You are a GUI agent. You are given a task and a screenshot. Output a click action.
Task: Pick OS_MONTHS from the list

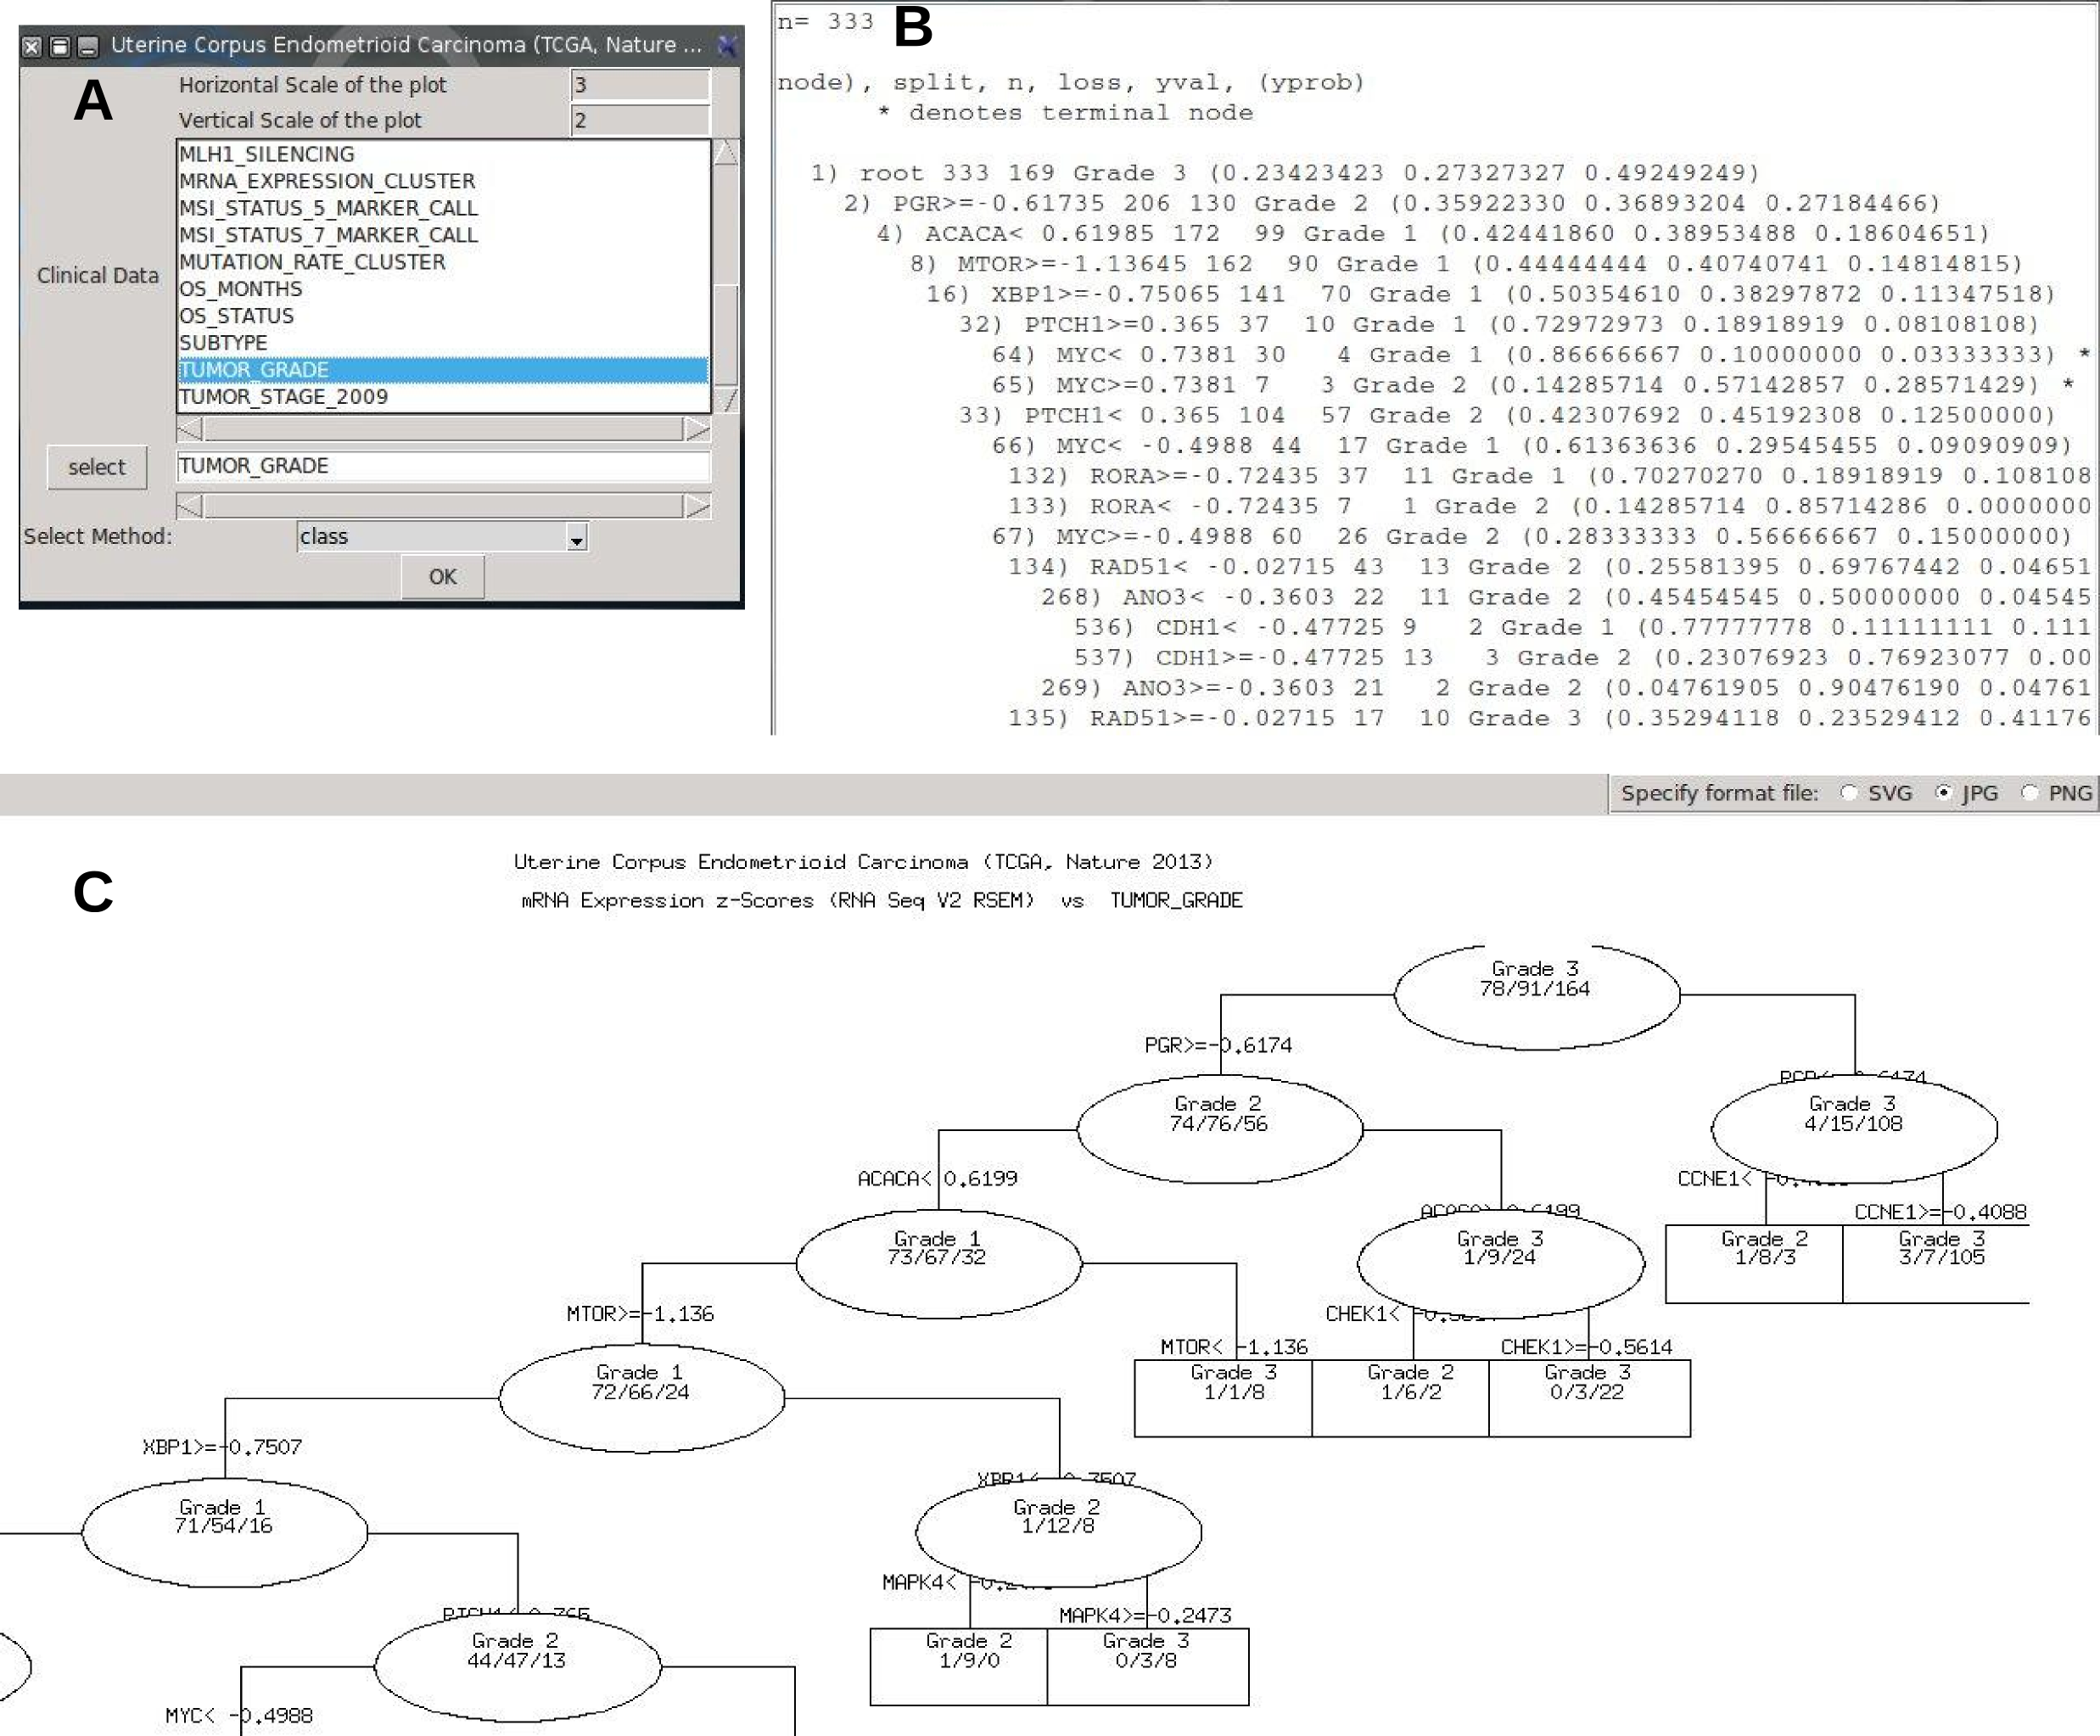[240, 289]
